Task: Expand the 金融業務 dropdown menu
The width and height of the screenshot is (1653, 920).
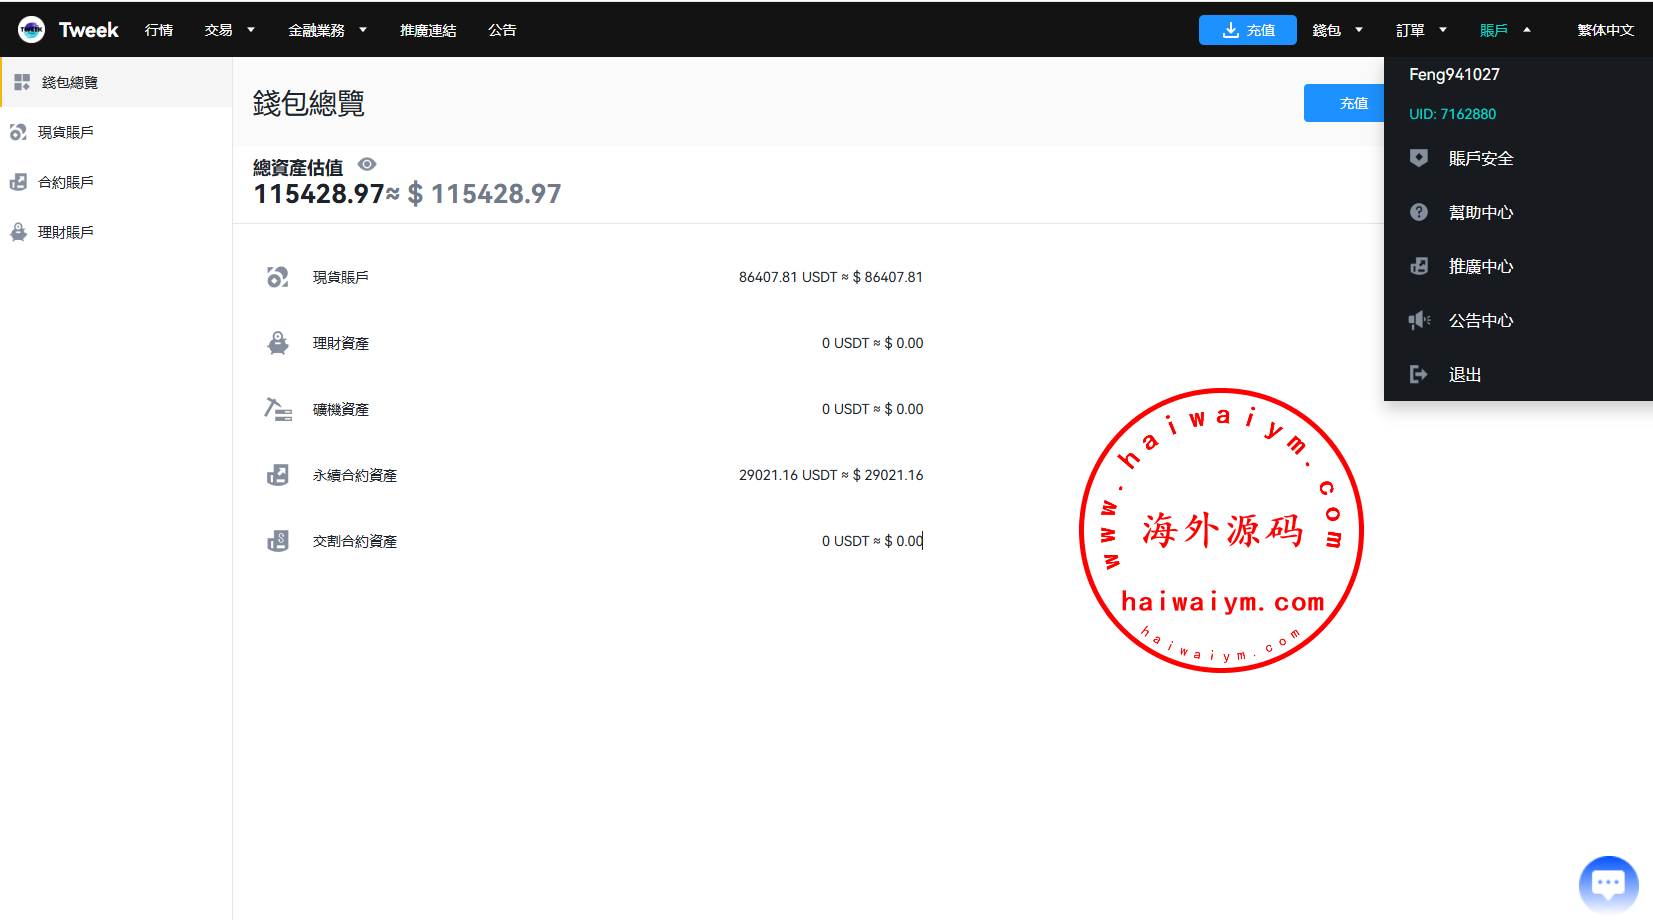Action: click(327, 30)
